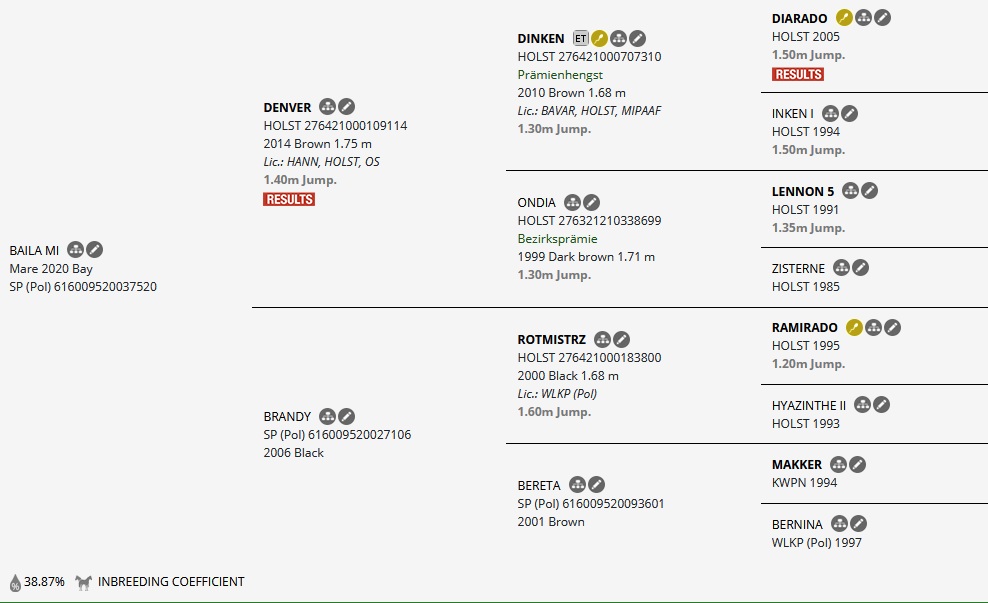The height and width of the screenshot is (603, 988).
Task: Click the yellow icon next to DINKEN
Action: tap(599, 38)
